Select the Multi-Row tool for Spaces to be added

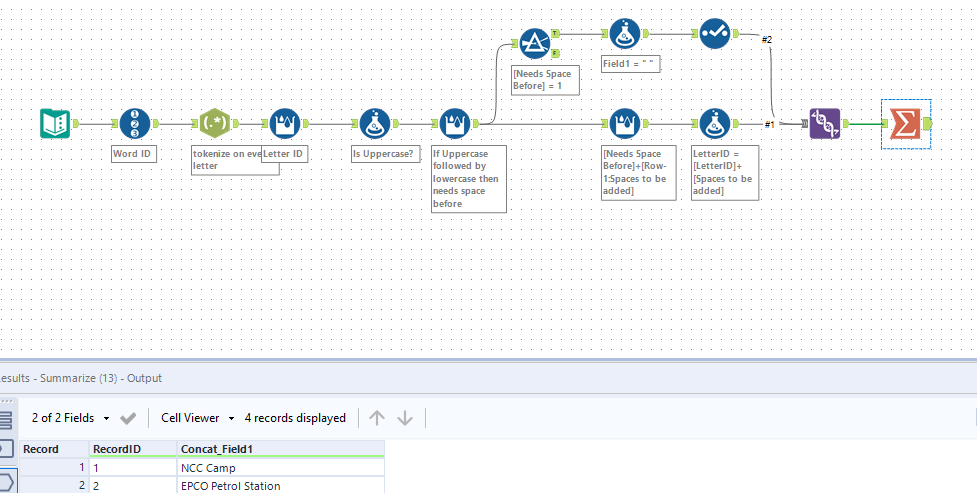(x=625, y=123)
